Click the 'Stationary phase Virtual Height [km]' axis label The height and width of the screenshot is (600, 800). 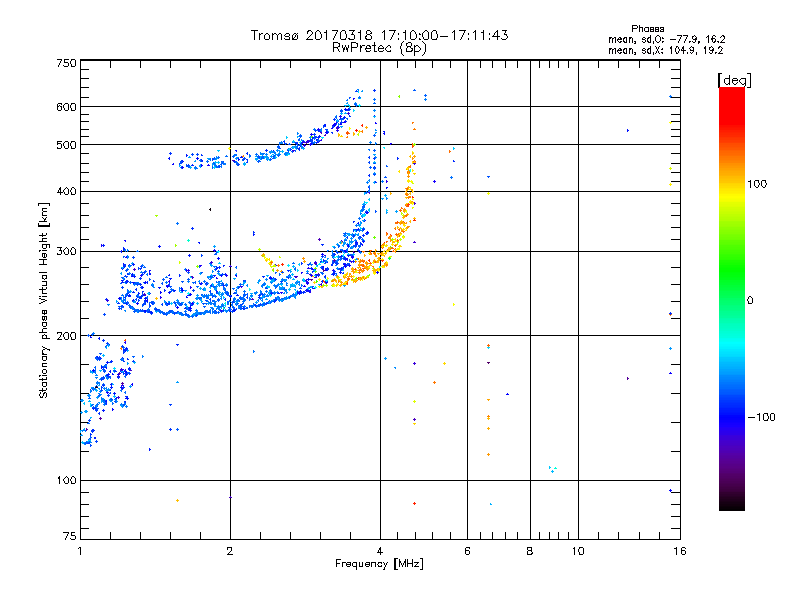(43, 301)
